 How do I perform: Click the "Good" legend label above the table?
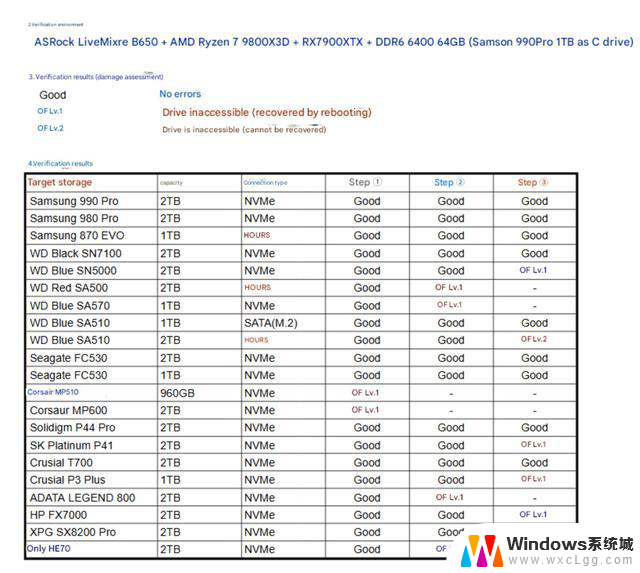coord(53,95)
